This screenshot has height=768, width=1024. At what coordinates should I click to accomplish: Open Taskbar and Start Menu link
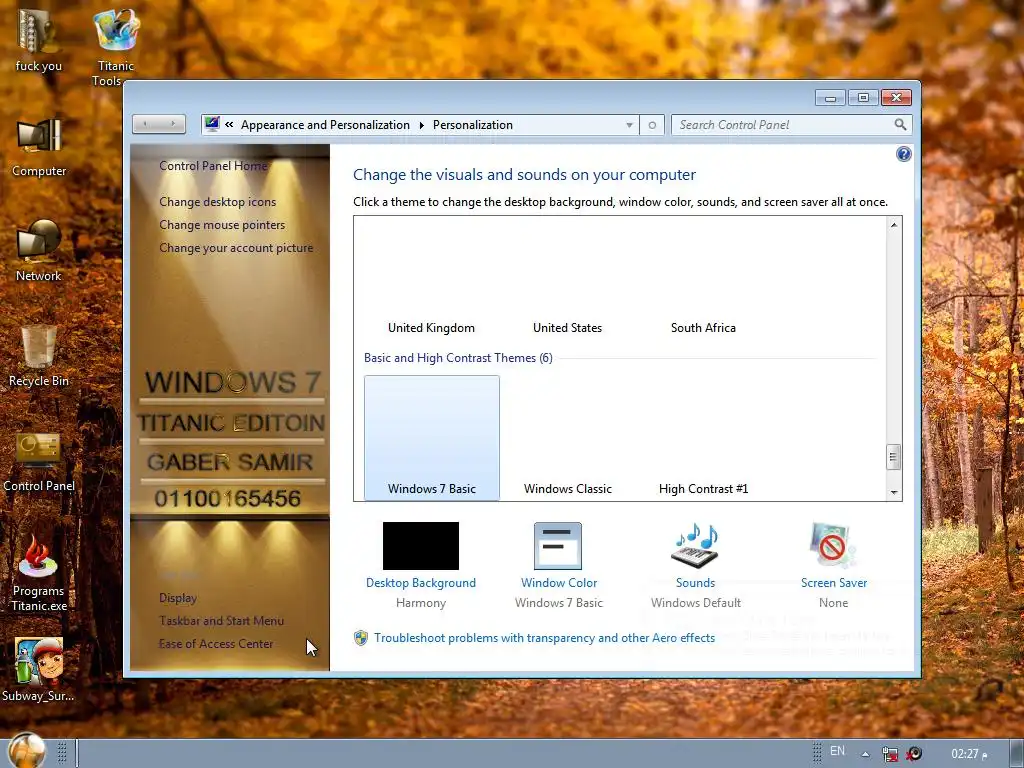221,620
